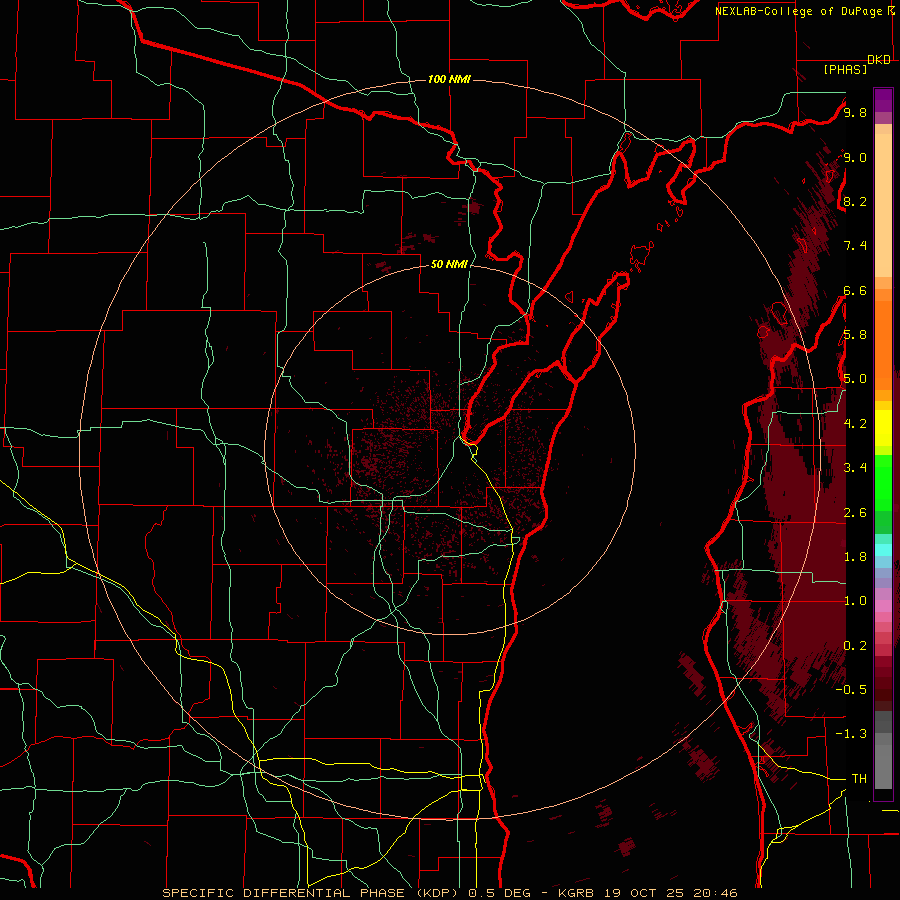This screenshot has width=900, height=900.
Task: Click the KGRB radar site identifier
Action: [x=576, y=893]
